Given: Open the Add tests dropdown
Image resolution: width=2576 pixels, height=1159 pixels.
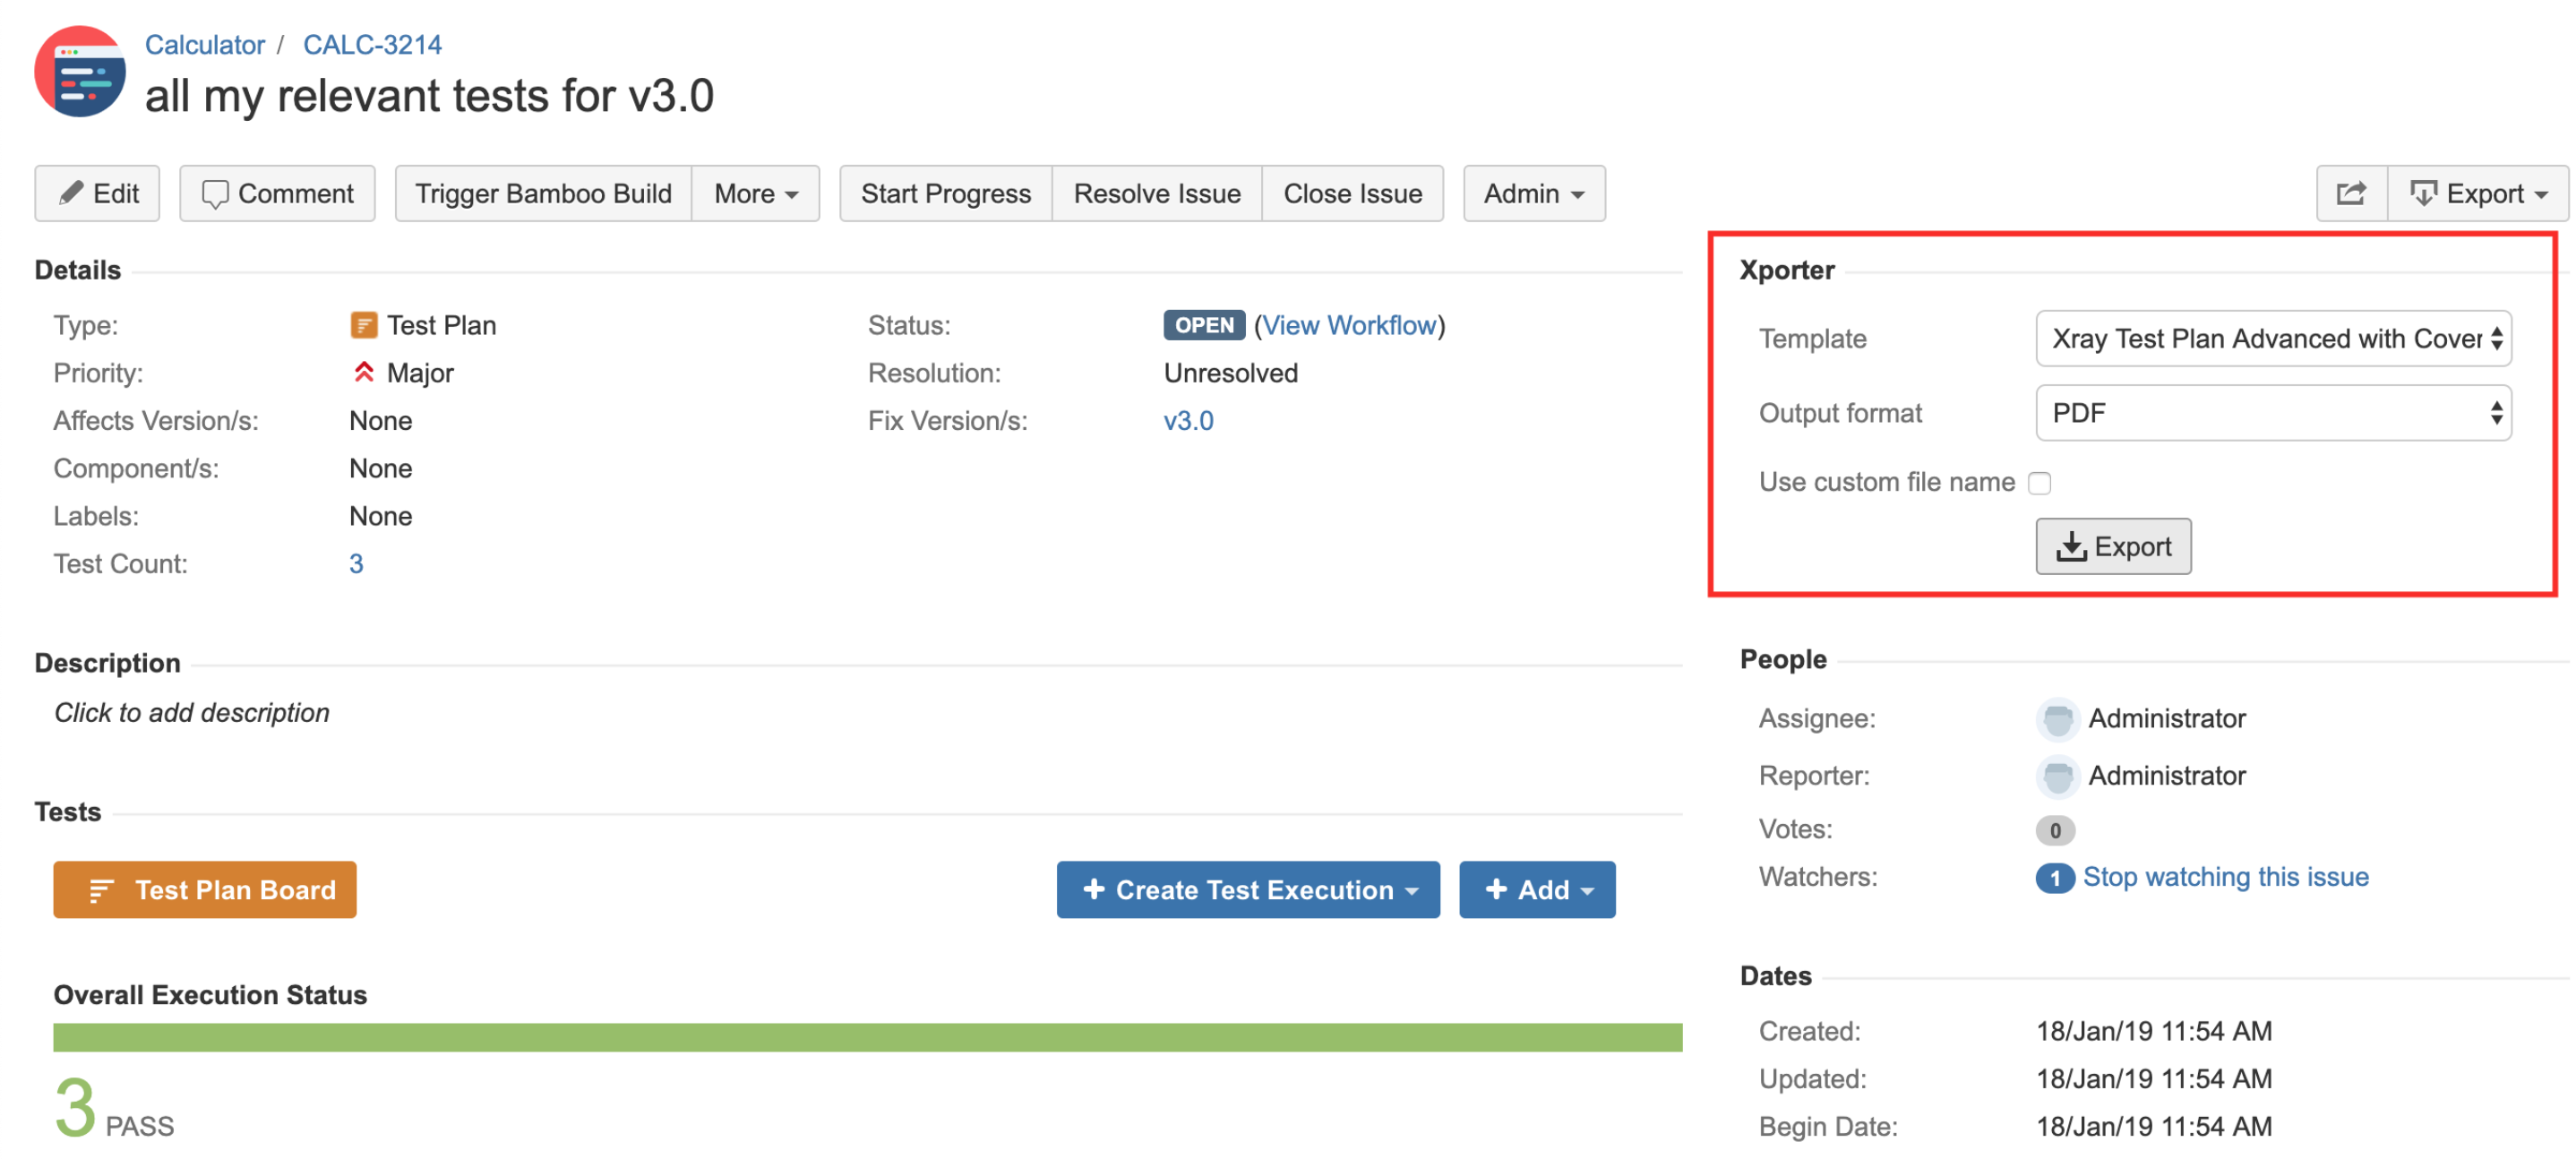Looking at the screenshot, I should tap(1536, 889).
